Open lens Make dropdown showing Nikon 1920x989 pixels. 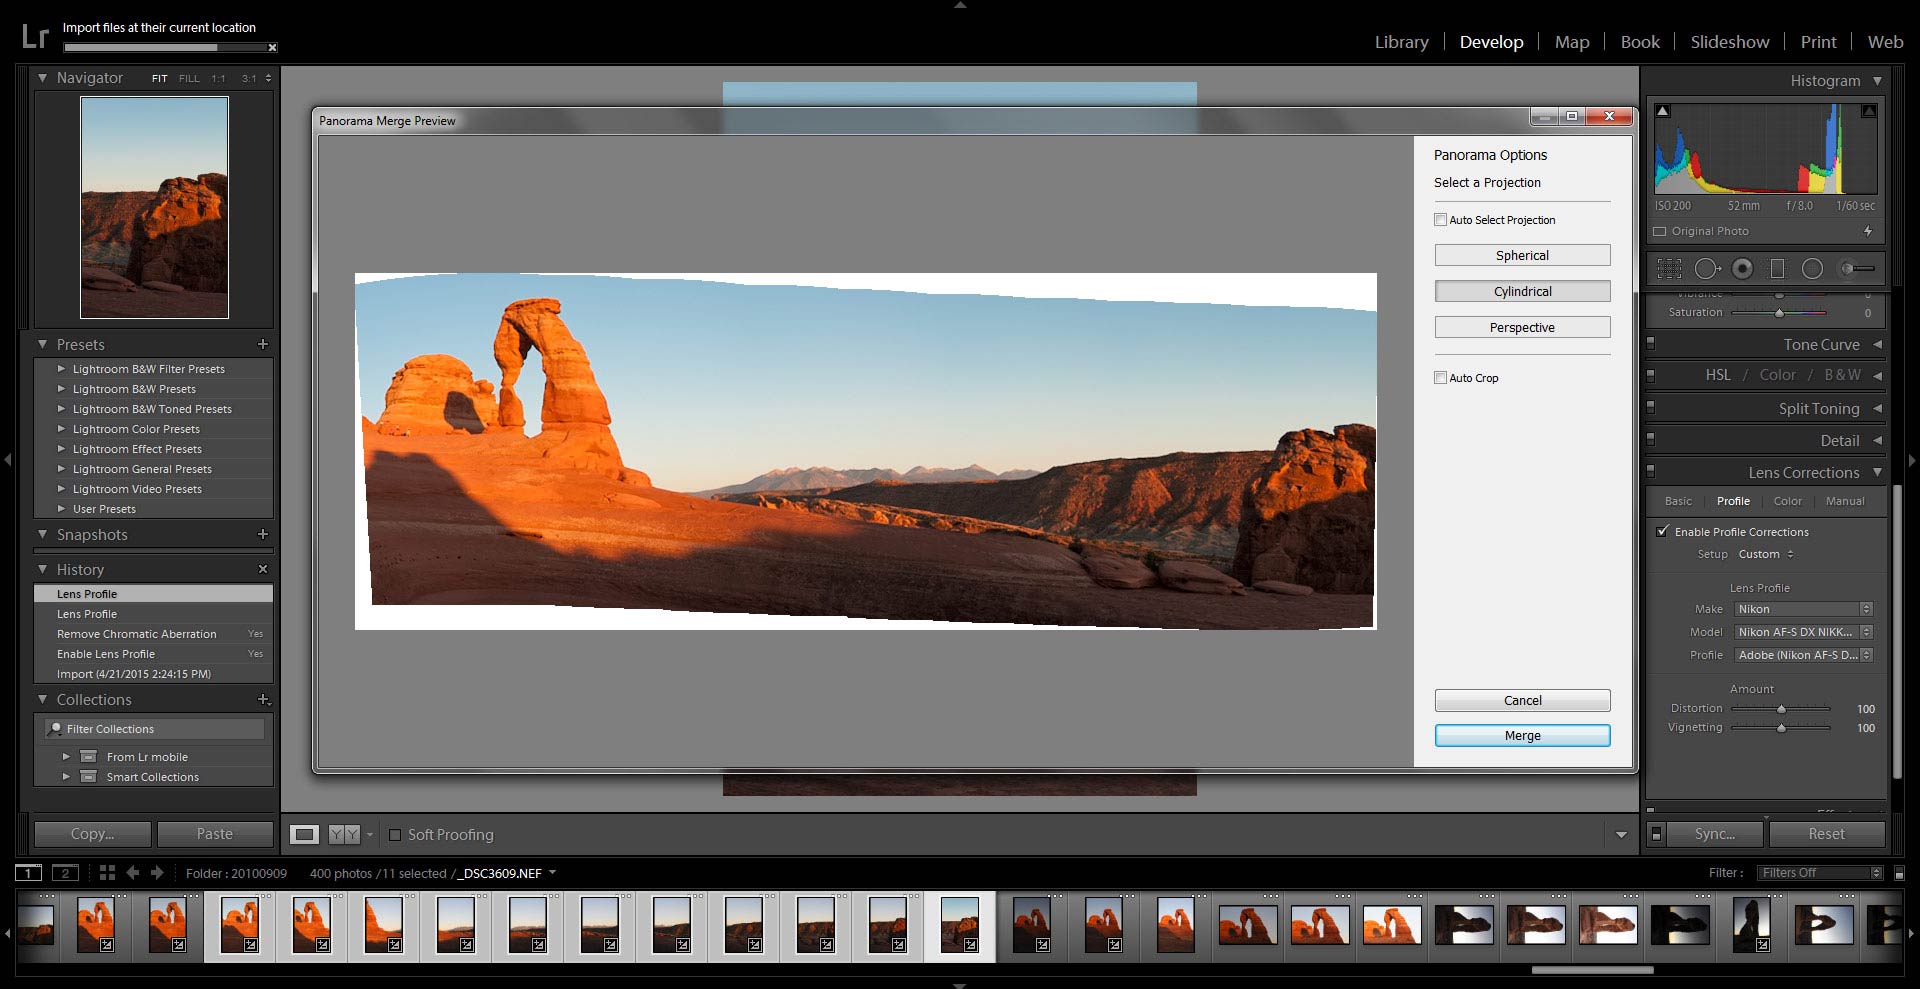click(1803, 609)
